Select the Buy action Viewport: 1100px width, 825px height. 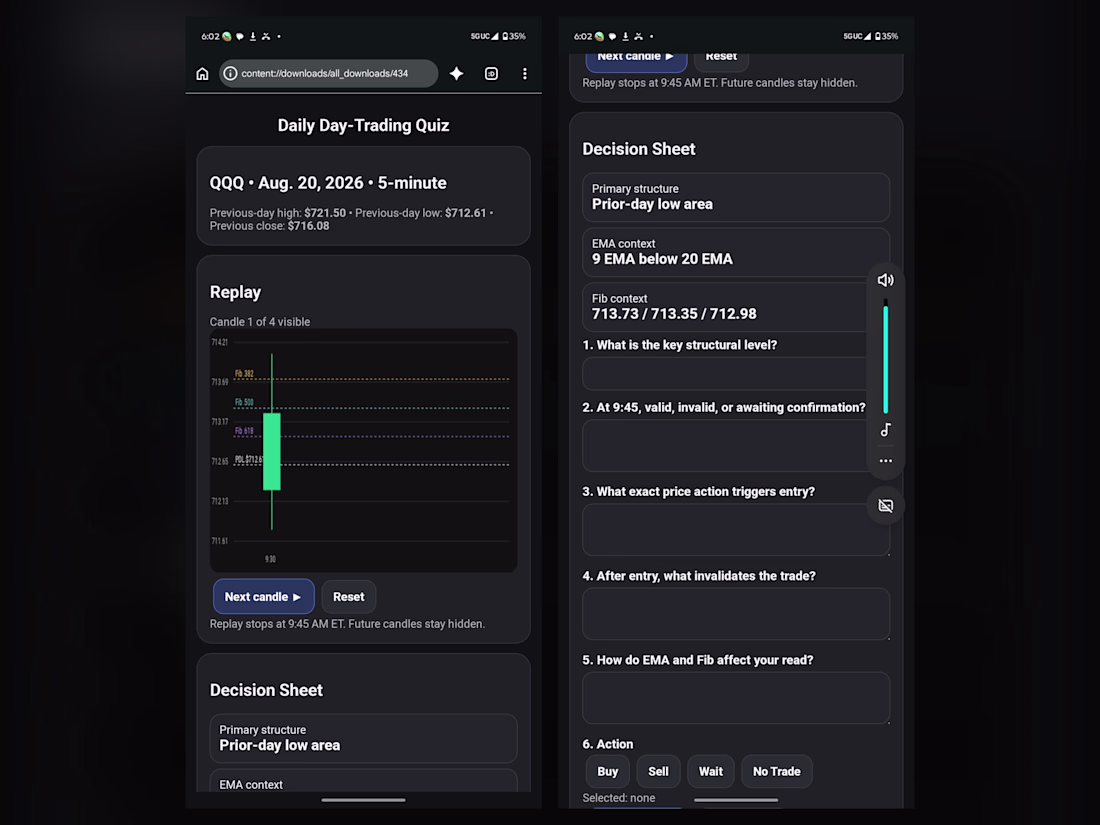[x=608, y=772]
